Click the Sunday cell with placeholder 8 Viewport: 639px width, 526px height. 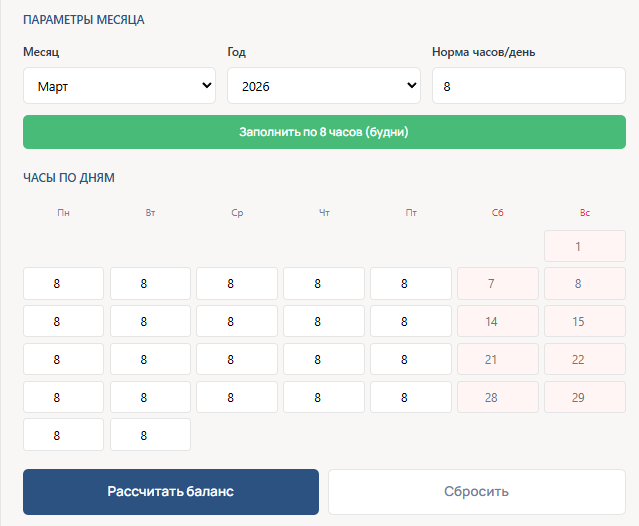(584, 284)
